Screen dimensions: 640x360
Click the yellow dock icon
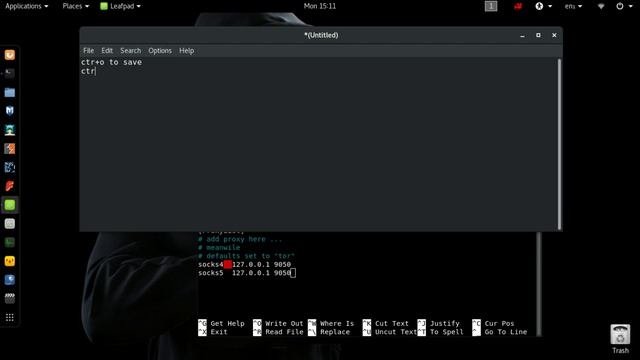pos(10,261)
